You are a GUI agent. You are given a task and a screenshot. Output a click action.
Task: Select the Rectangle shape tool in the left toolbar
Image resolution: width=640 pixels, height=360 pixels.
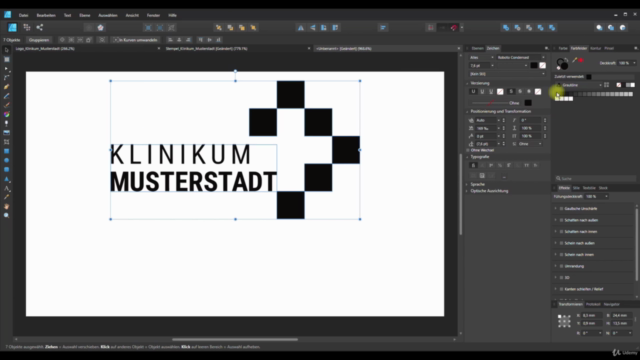7,151
